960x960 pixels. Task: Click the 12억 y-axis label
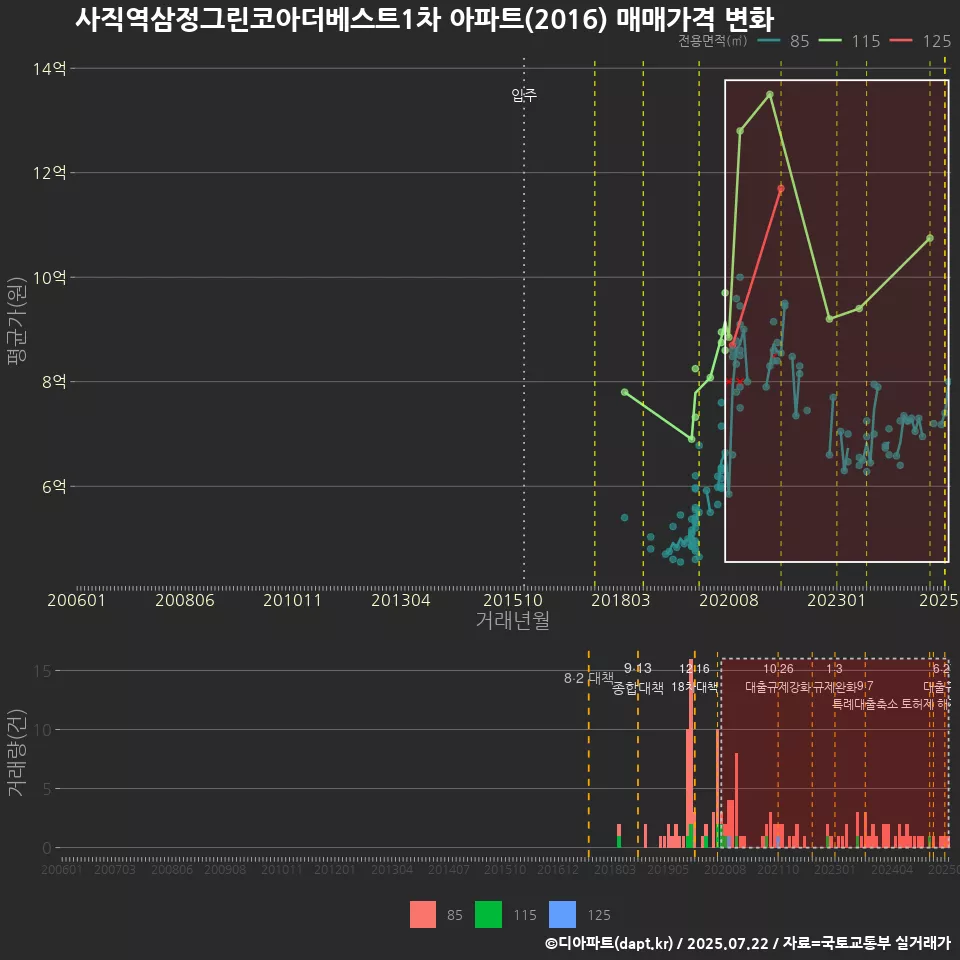50,173
